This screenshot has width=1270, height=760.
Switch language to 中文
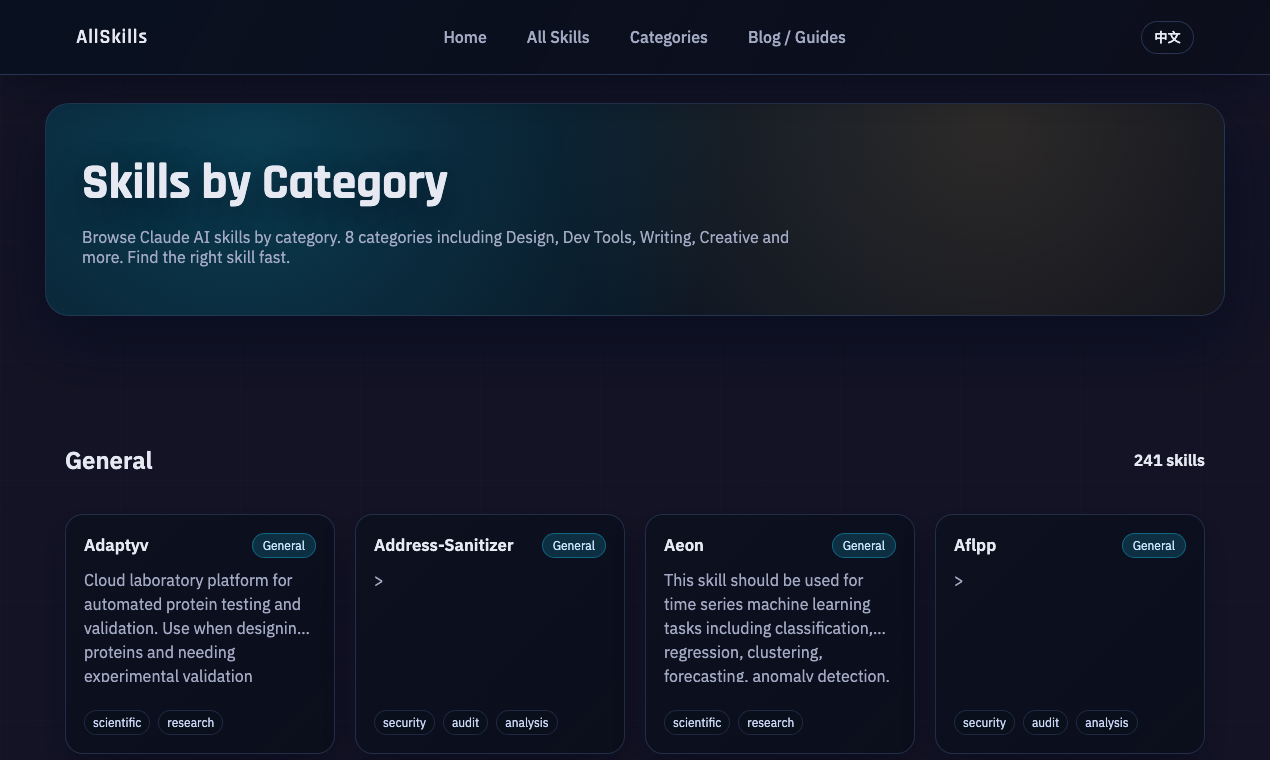1167,37
